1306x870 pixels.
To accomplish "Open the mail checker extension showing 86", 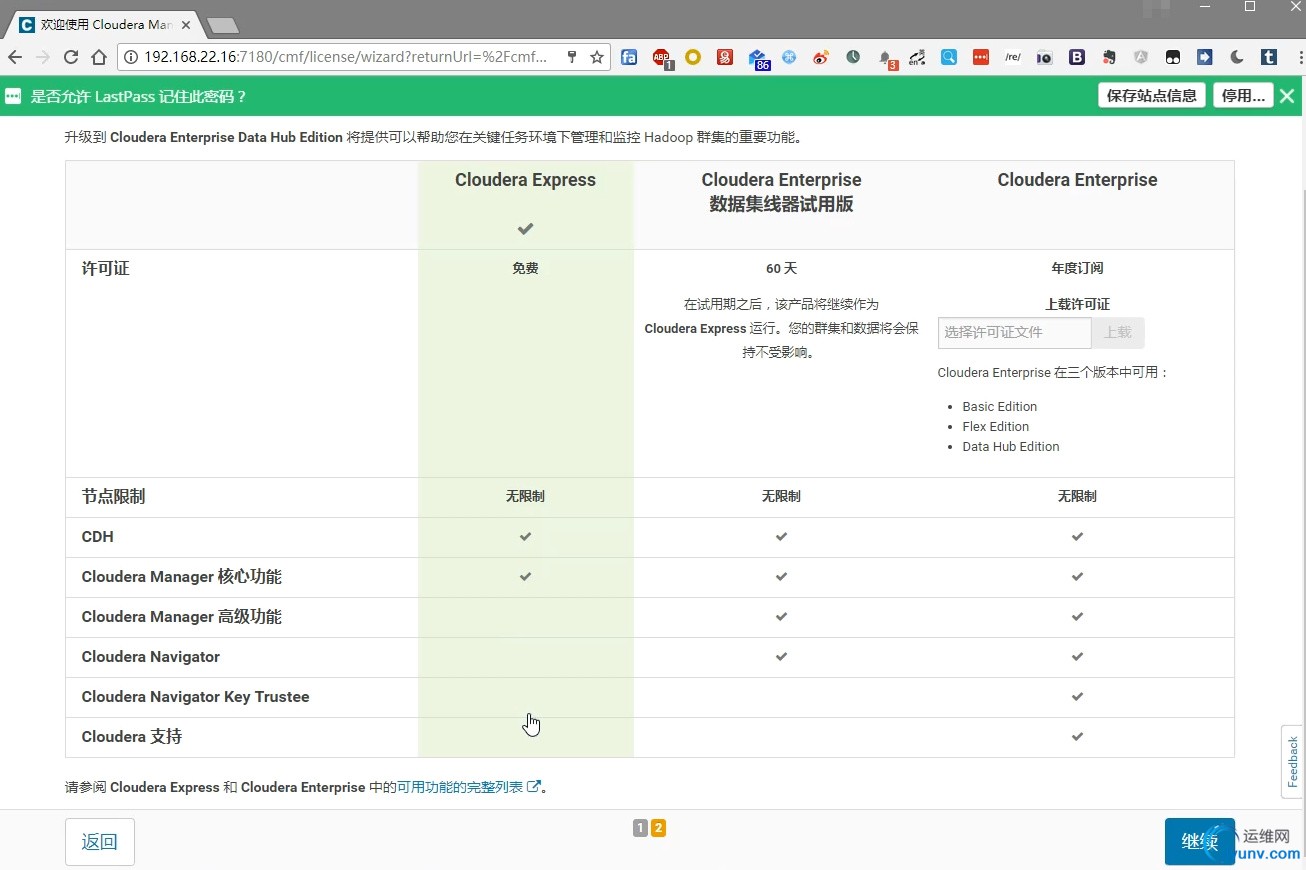I will [757, 58].
